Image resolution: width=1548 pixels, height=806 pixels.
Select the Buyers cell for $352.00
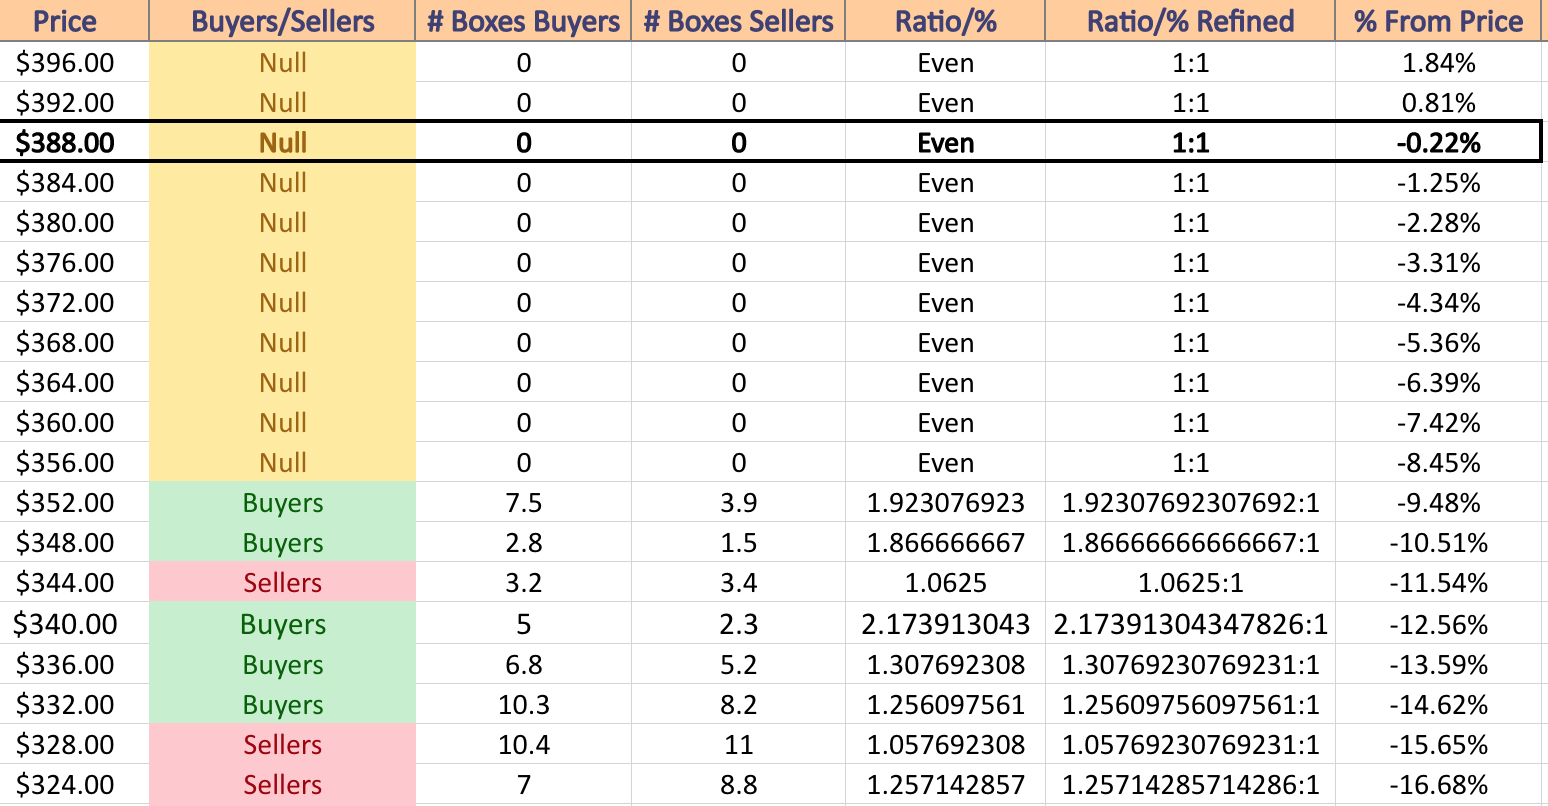tap(283, 503)
